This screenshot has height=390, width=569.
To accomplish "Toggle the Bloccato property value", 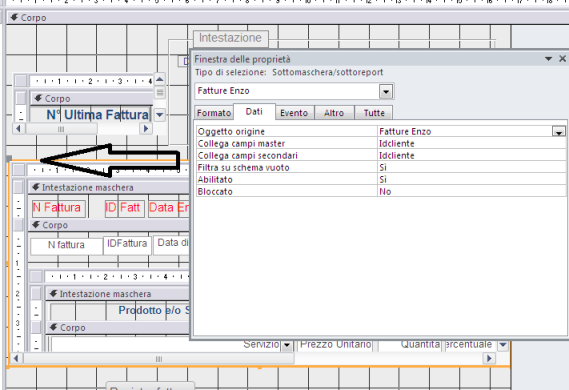I will click(x=471, y=191).
